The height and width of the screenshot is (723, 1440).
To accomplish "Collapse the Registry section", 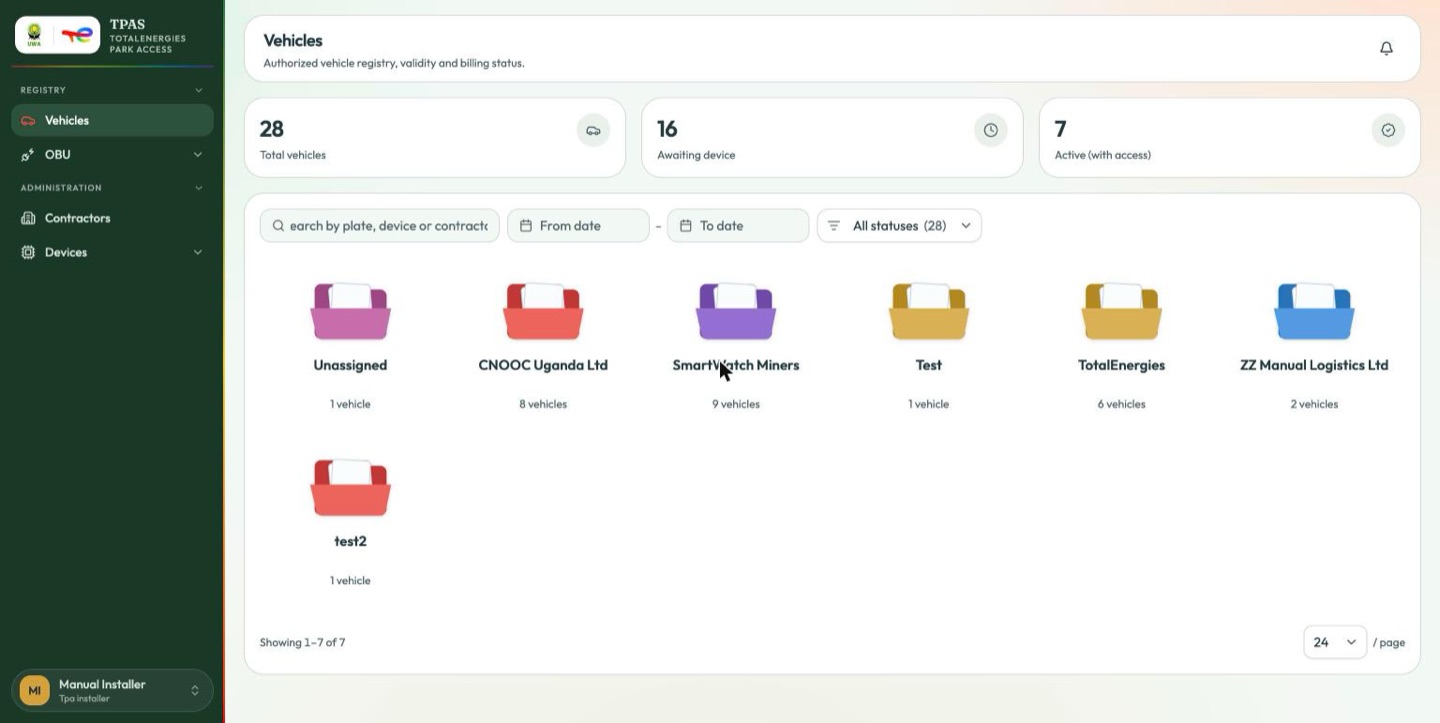I will pyautogui.click(x=198, y=90).
